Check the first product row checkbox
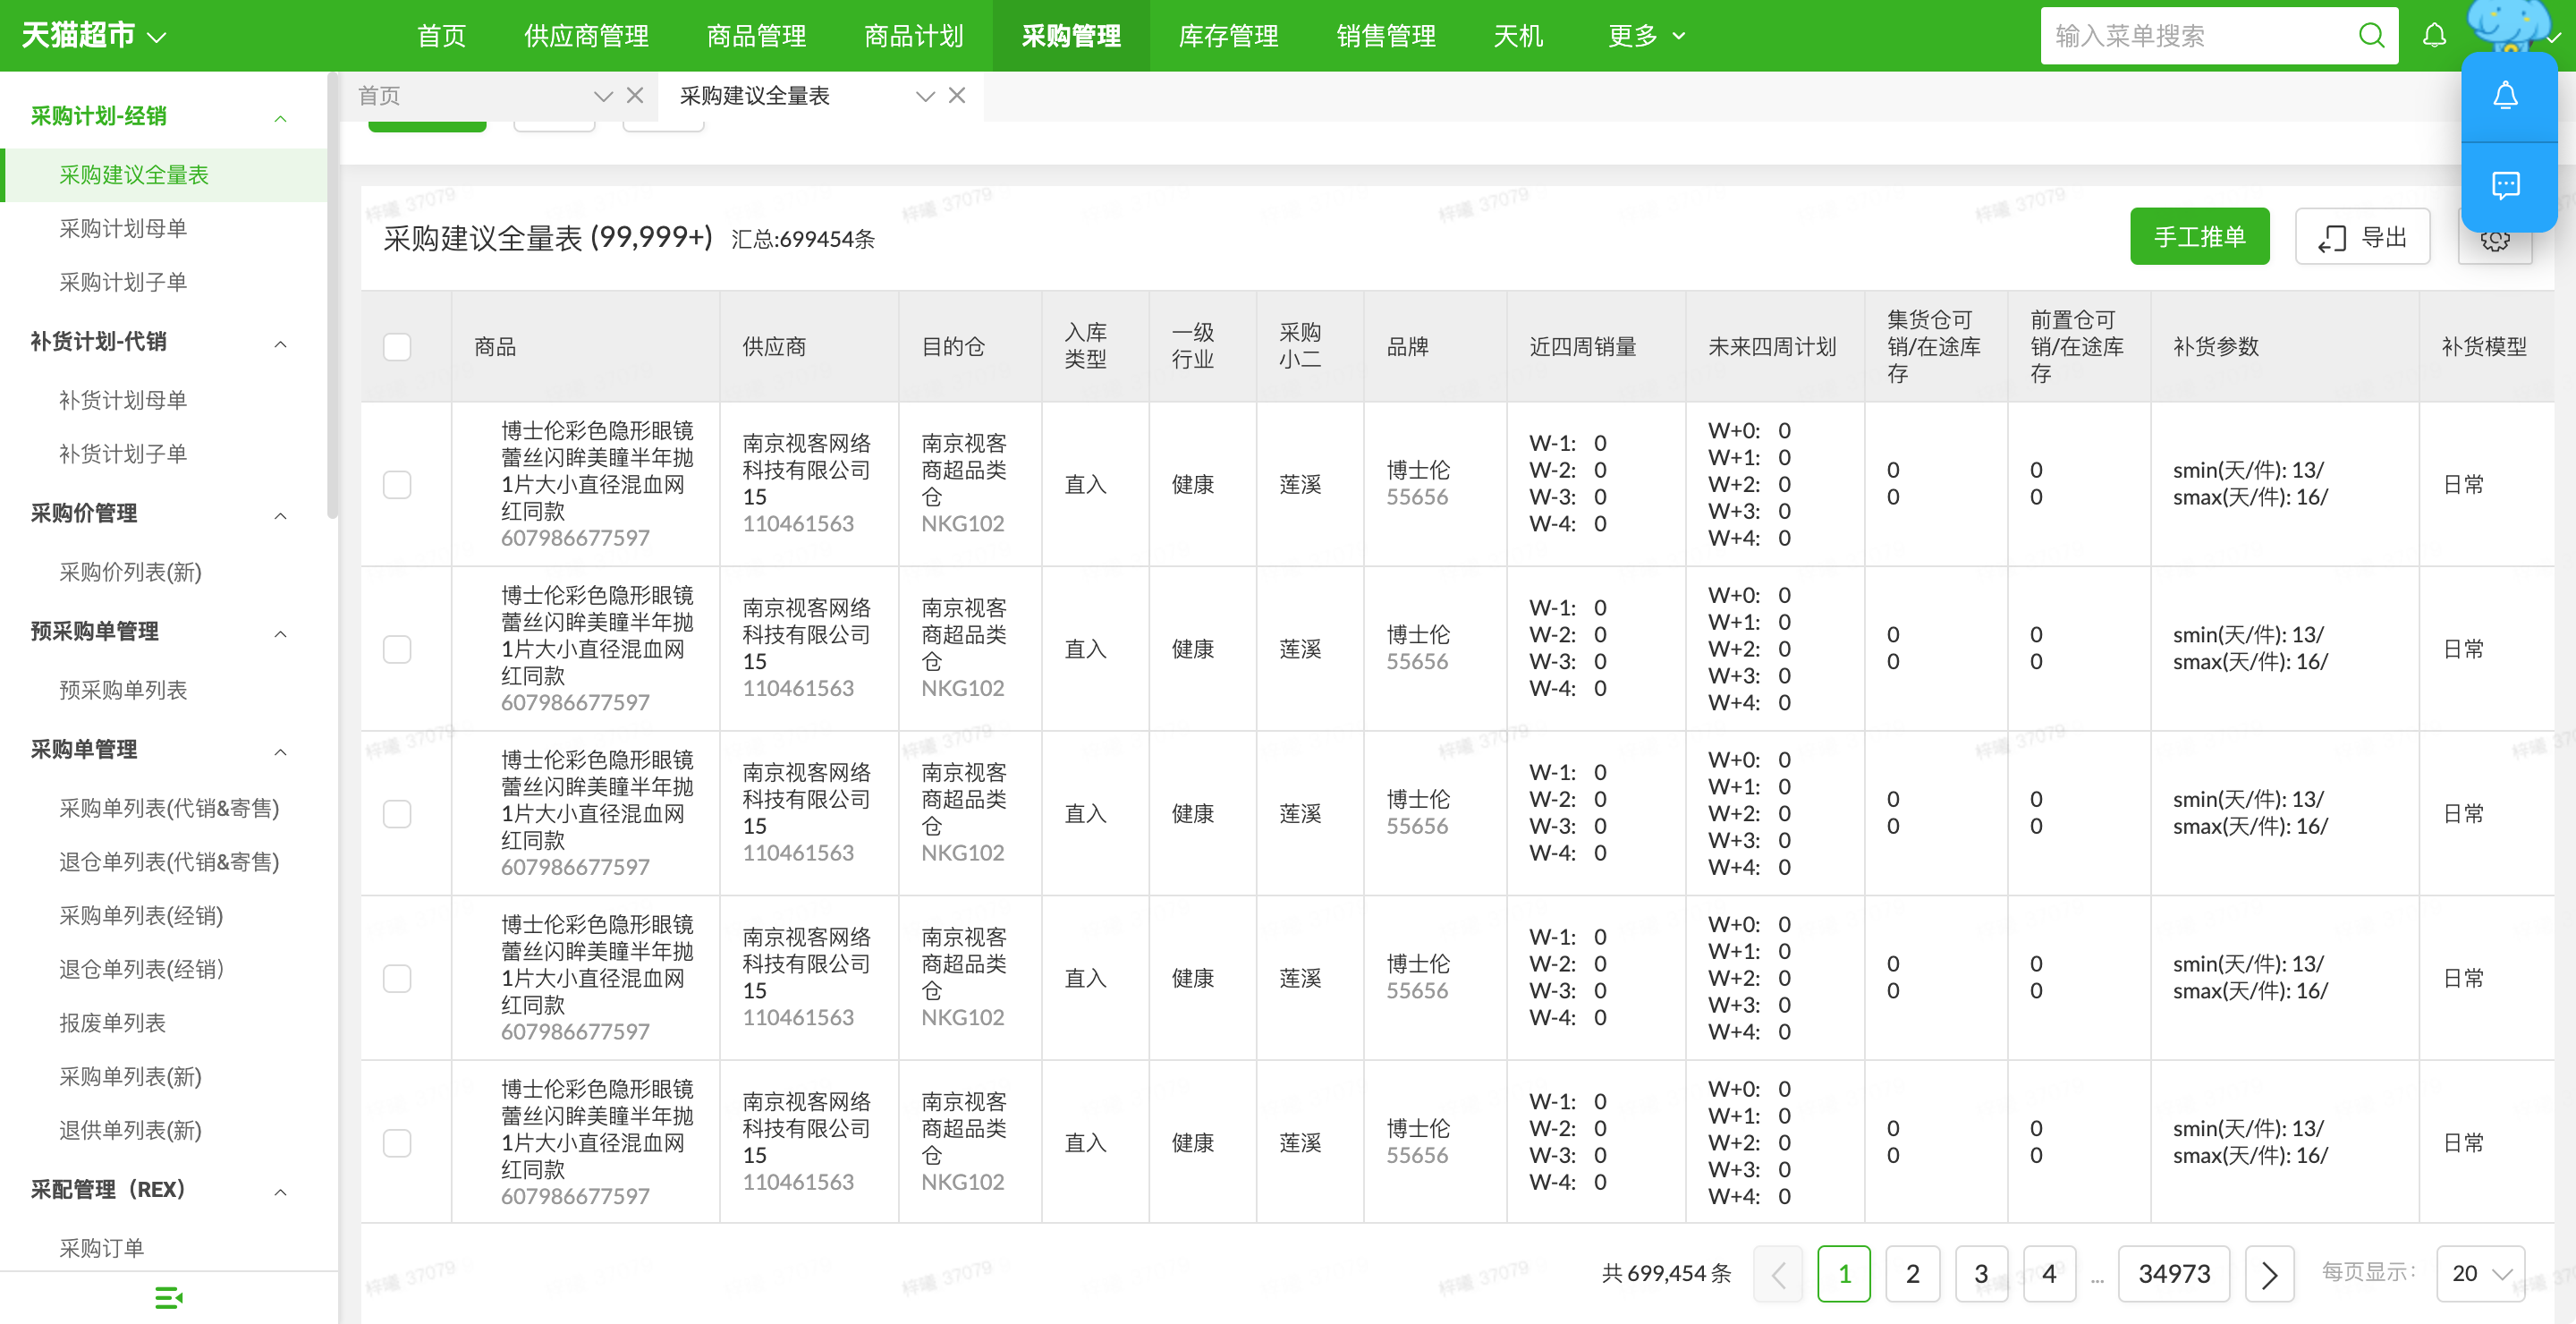The width and height of the screenshot is (2576, 1324). pyautogui.click(x=397, y=484)
